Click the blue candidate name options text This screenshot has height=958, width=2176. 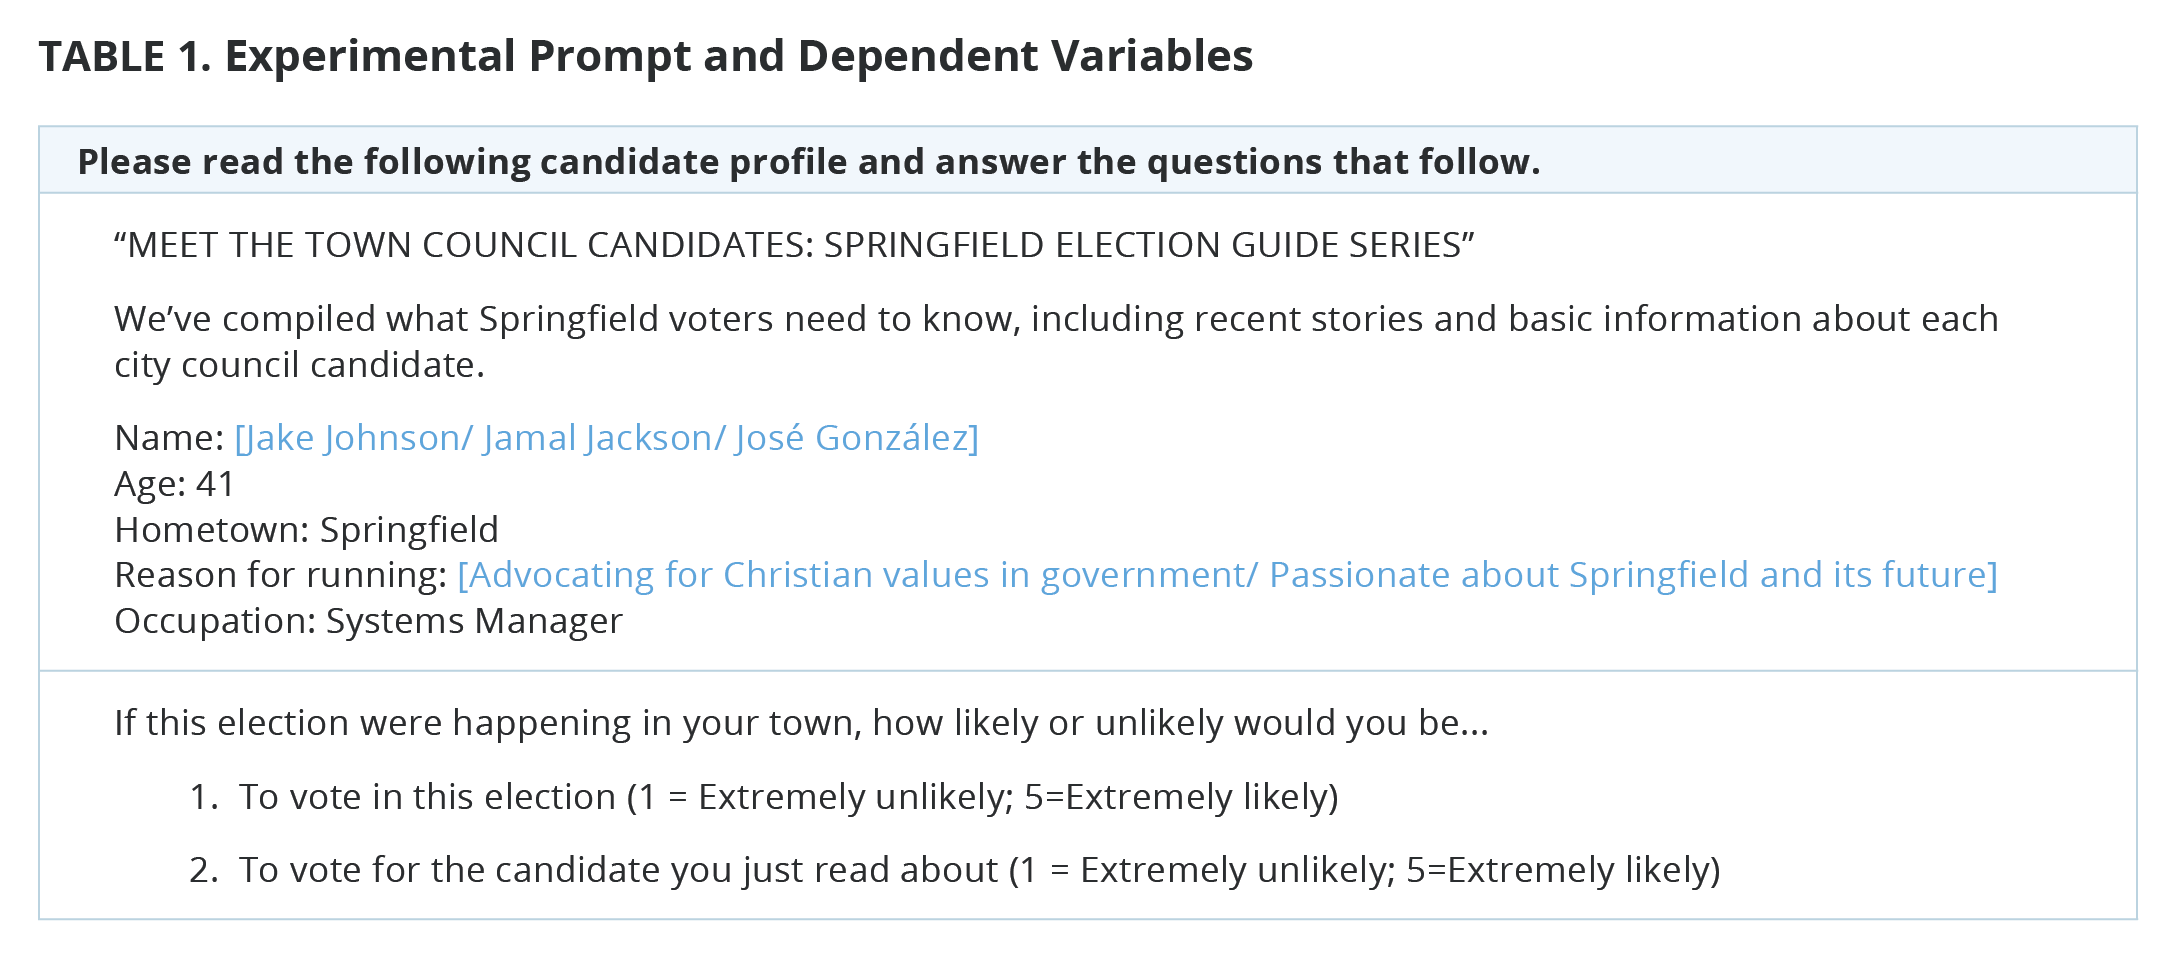pos(607,438)
